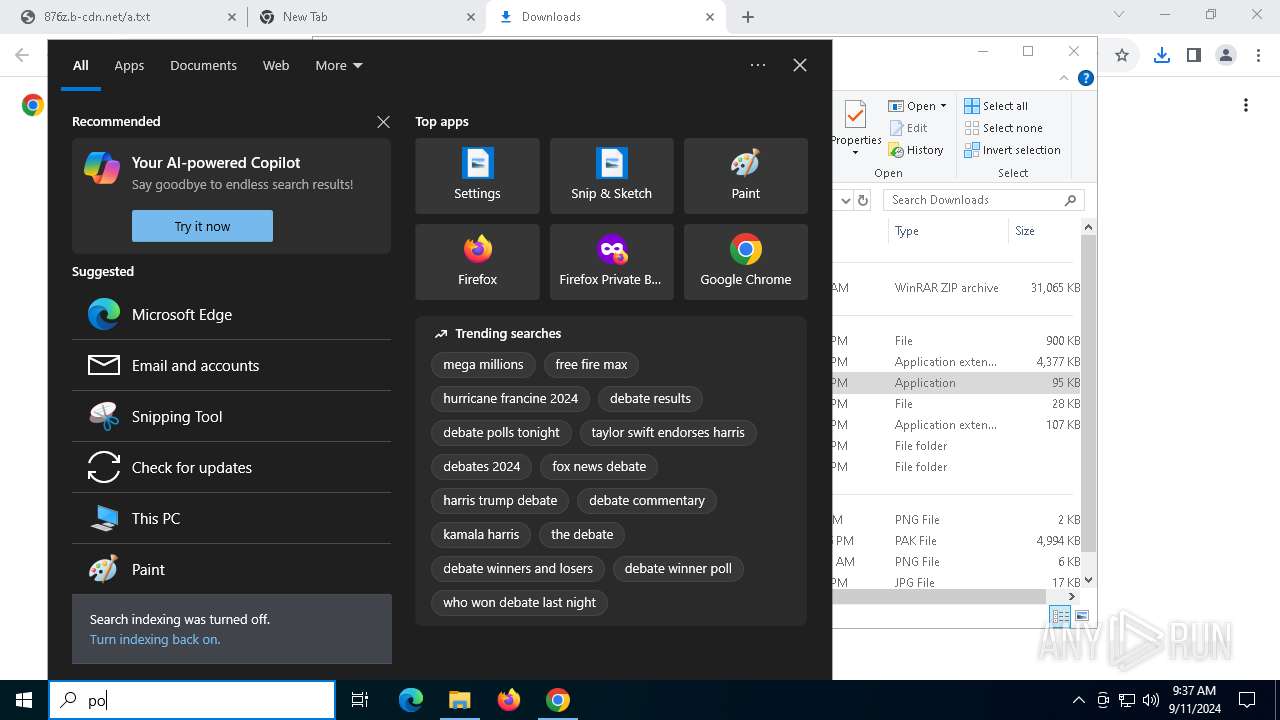Open a new Chrome tab
This screenshot has width=1280, height=720.
coord(748,17)
